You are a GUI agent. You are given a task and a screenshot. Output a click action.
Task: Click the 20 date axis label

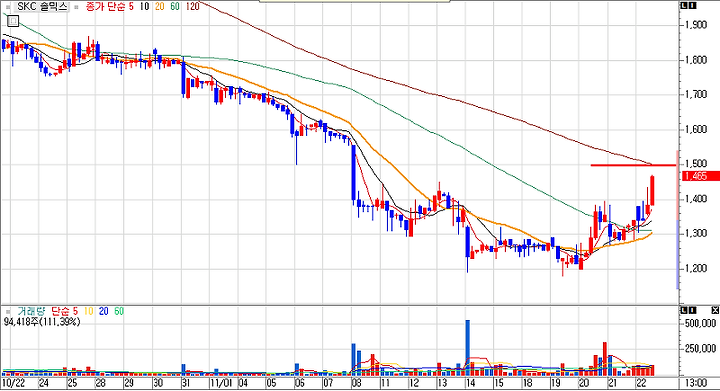[x=584, y=383]
